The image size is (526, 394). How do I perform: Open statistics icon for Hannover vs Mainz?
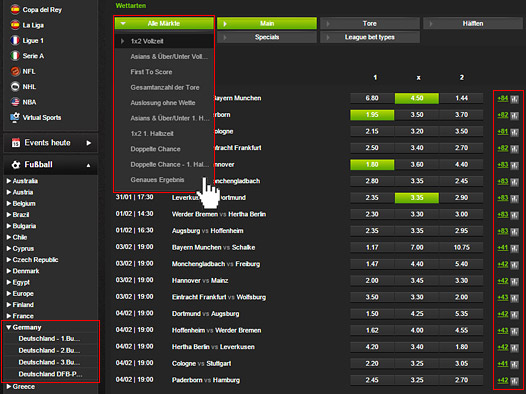point(514,281)
